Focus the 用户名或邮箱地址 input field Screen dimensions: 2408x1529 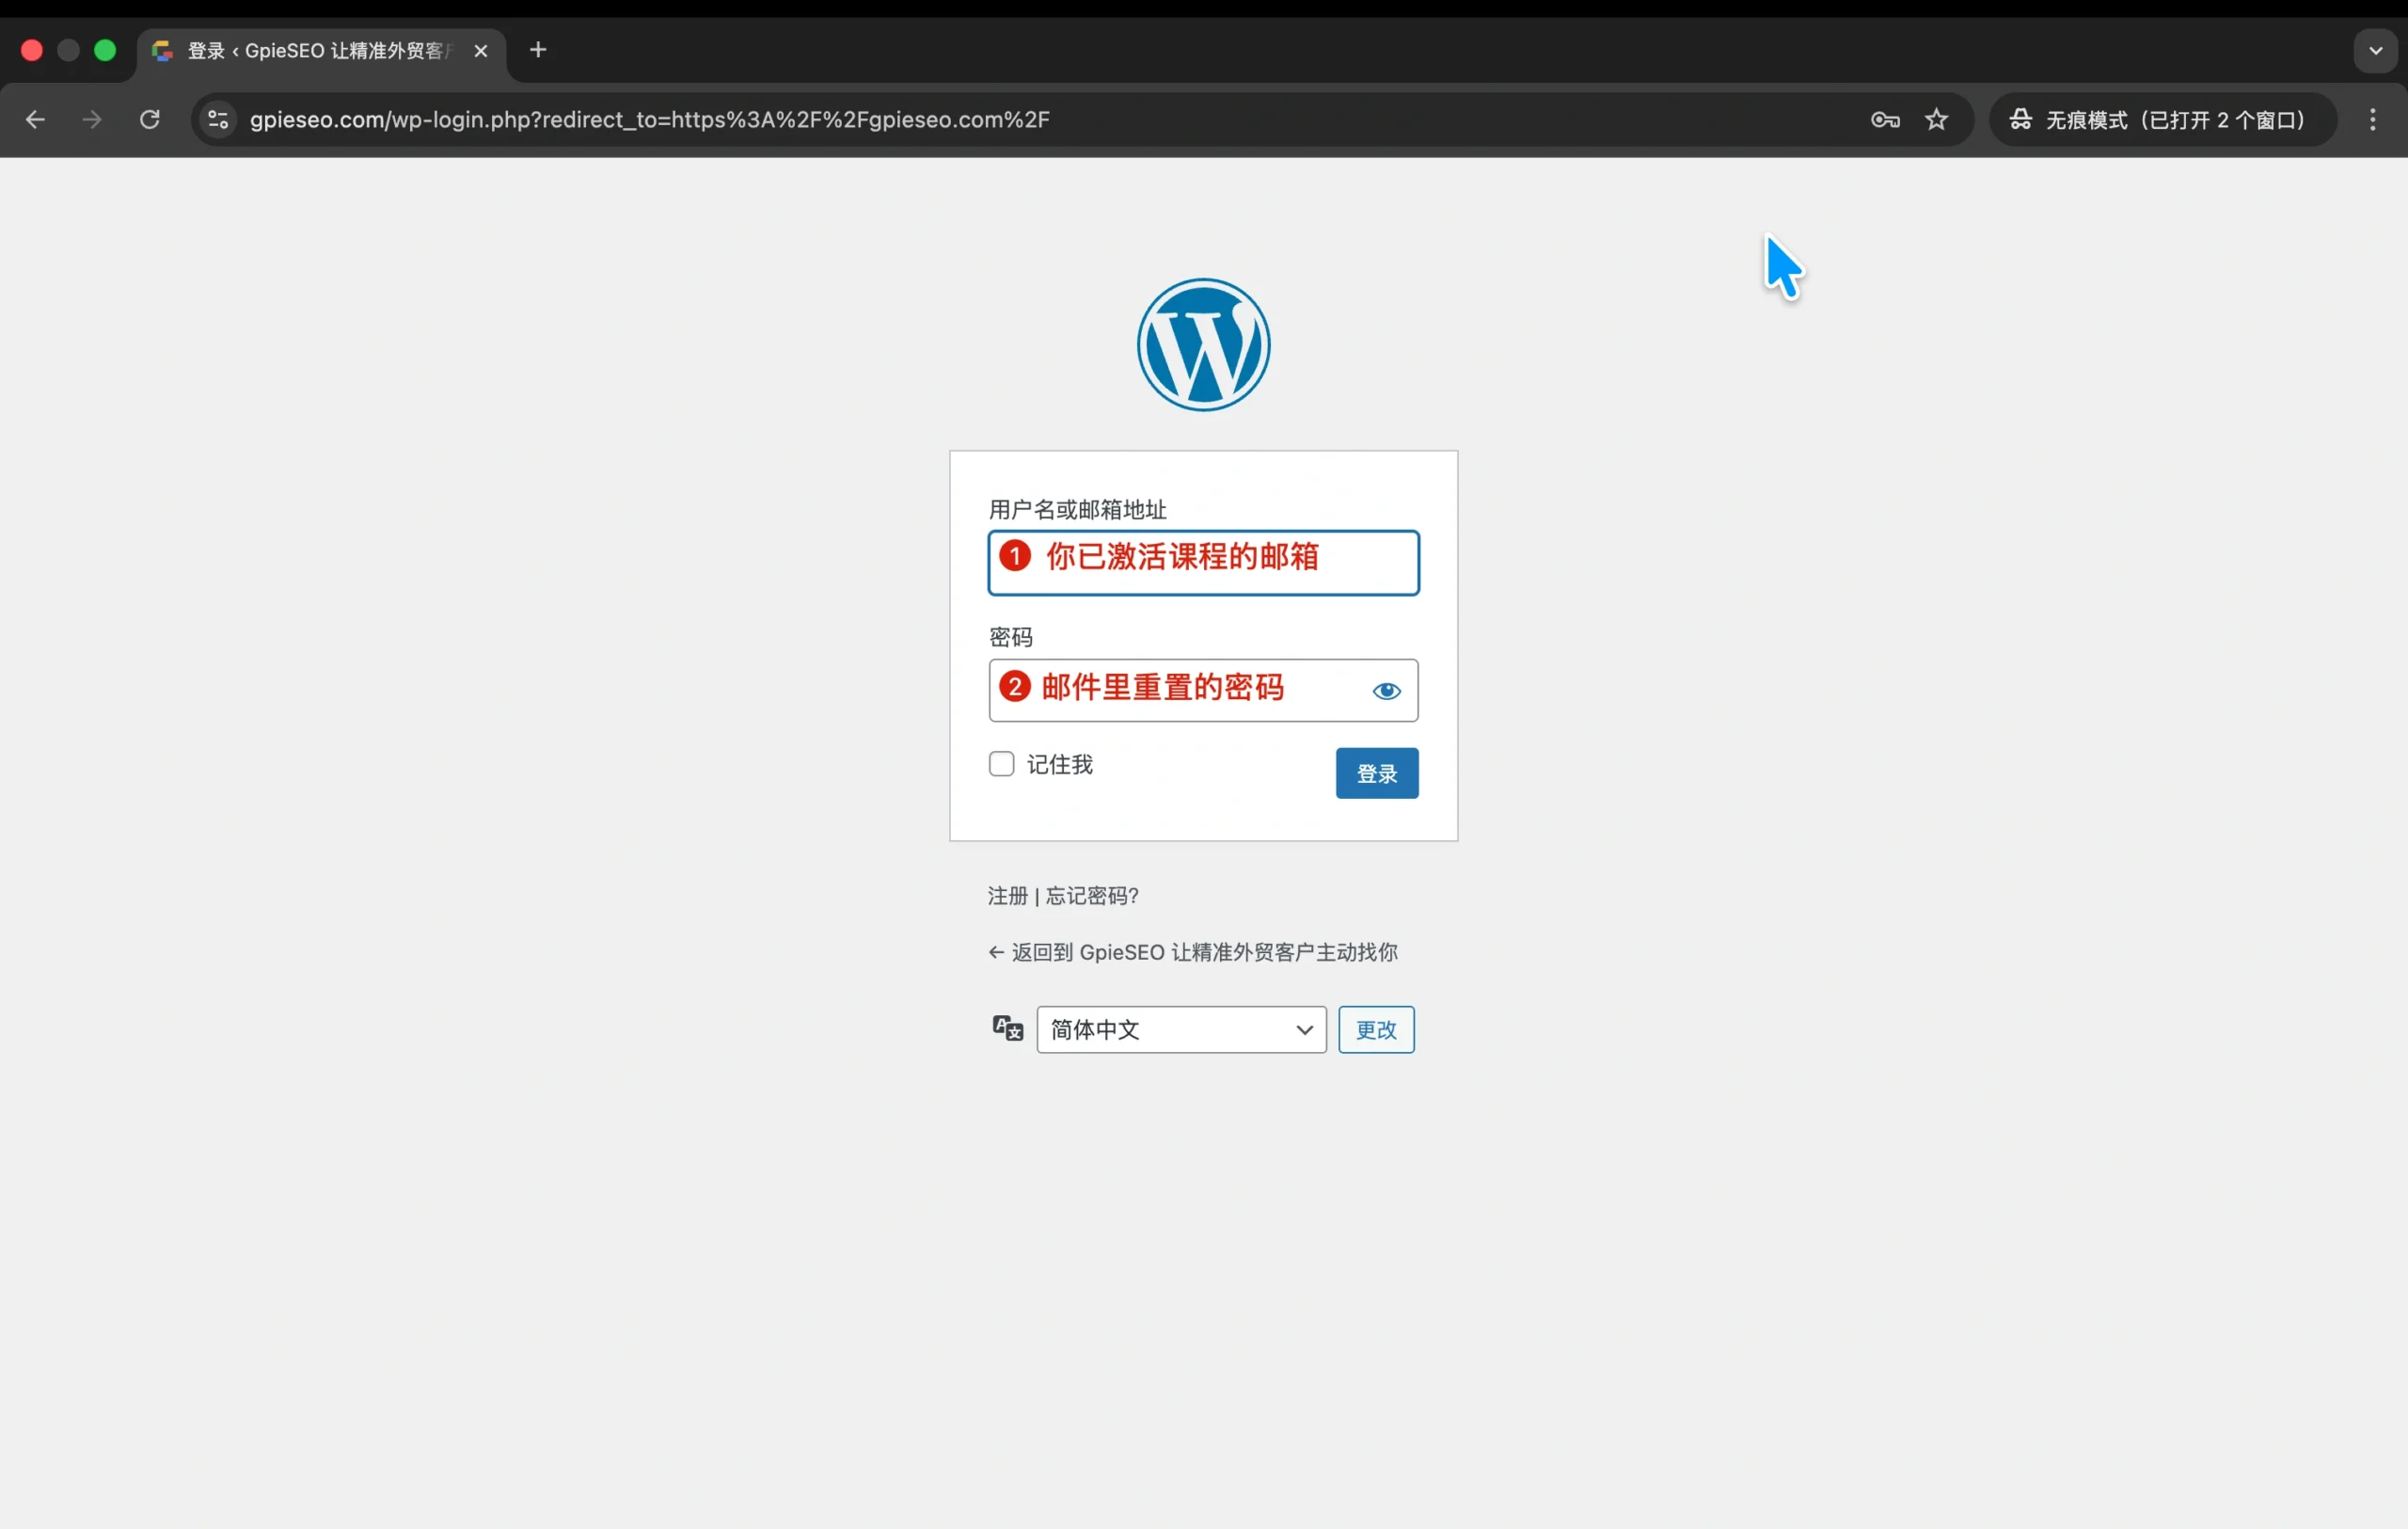[x=1203, y=563]
